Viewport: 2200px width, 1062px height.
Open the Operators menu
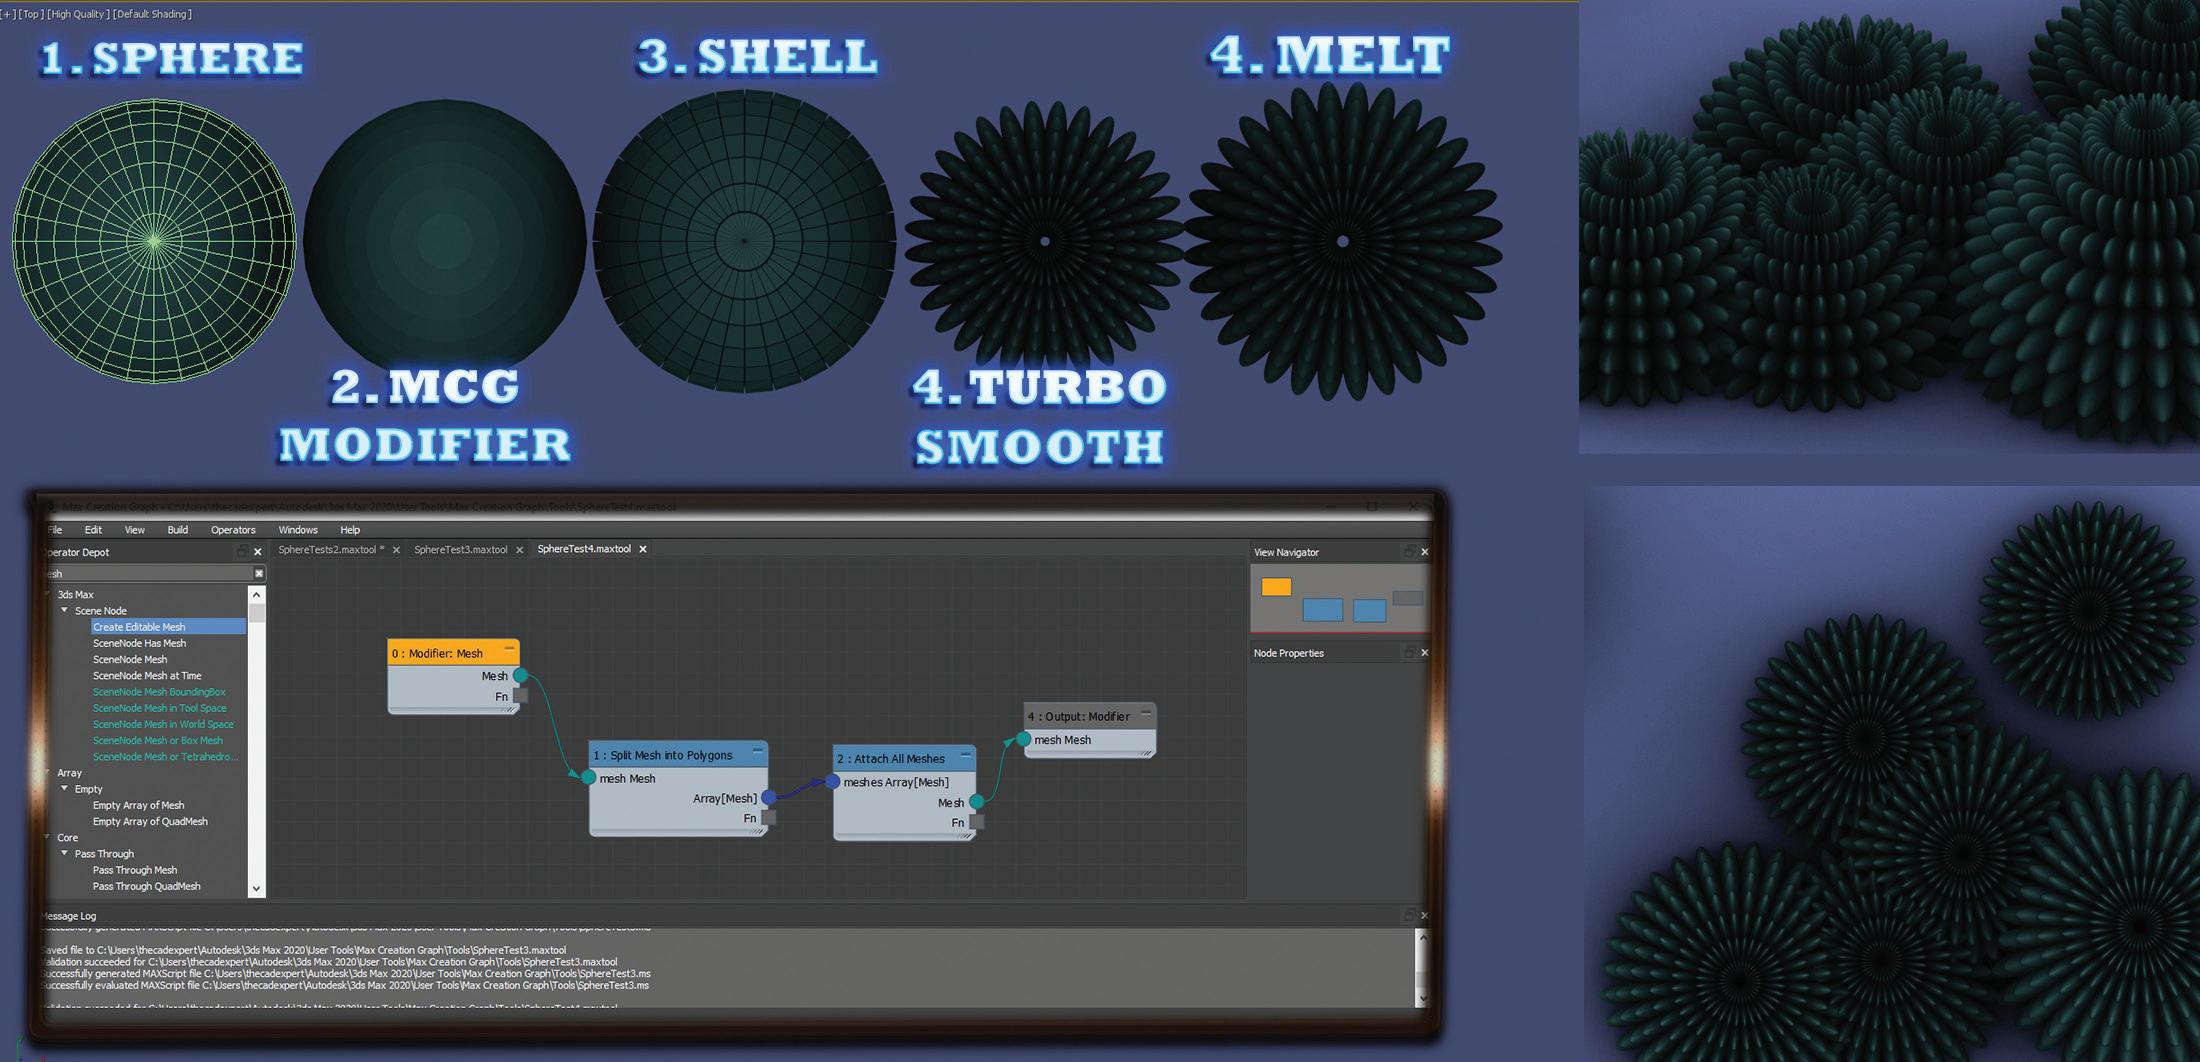point(233,530)
